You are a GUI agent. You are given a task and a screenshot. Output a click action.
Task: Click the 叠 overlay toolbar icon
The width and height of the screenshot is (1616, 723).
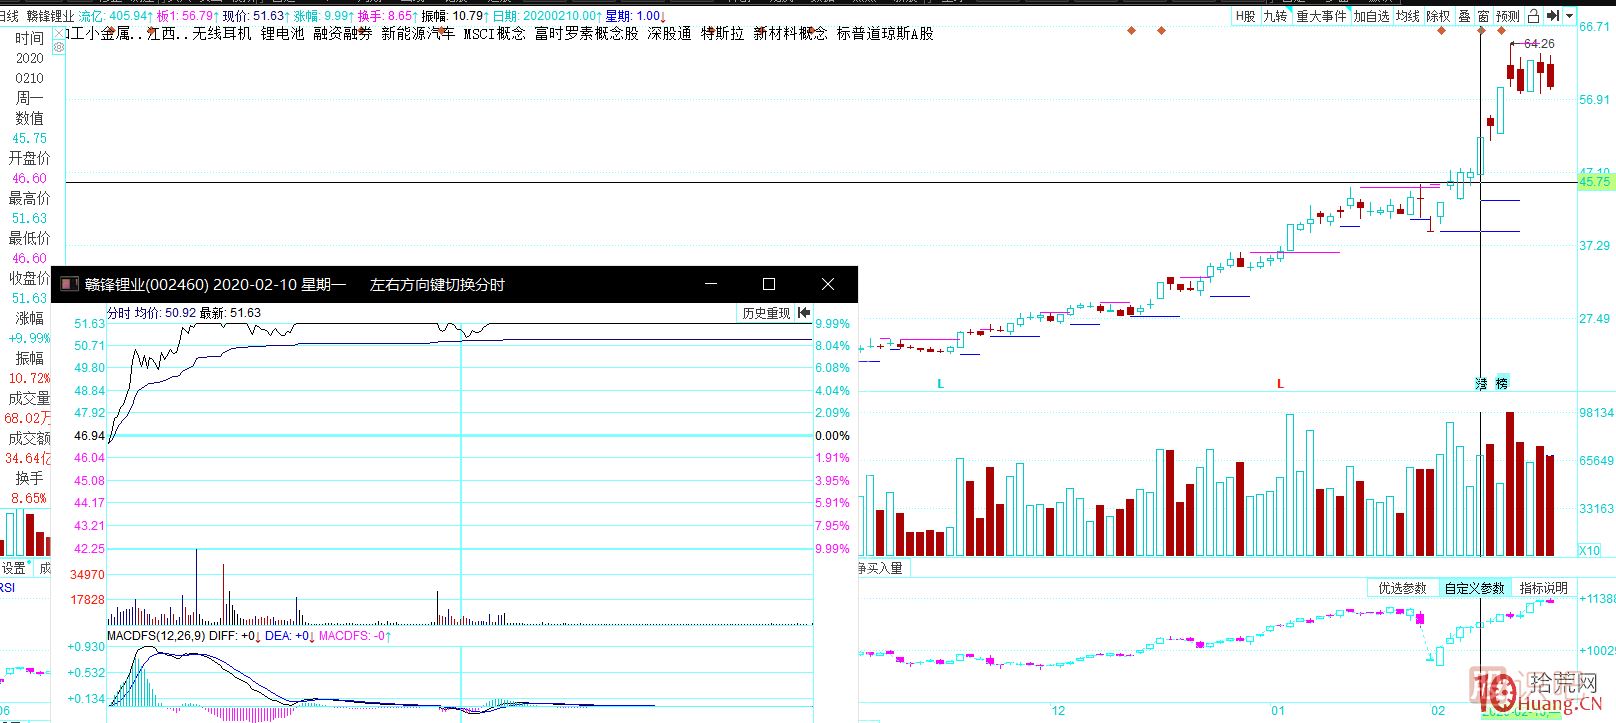pos(1464,16)
